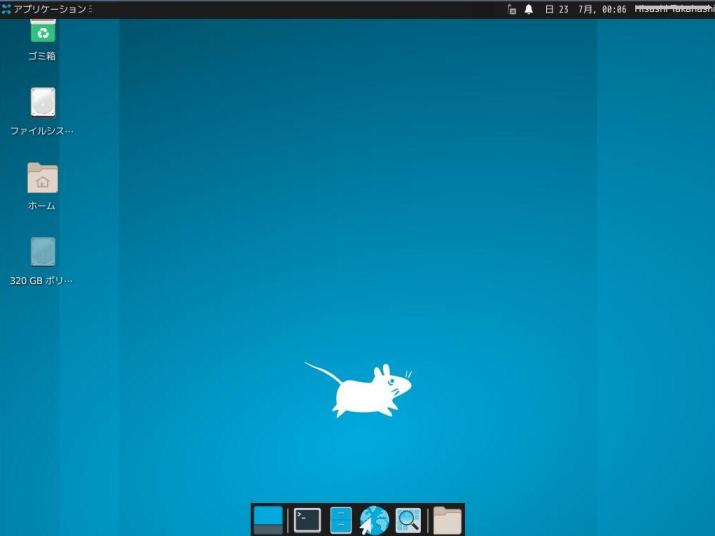Screen dimensions: 715x536
Task: Open the ホーム home folder icon
Action: click(x=42, y=177)
